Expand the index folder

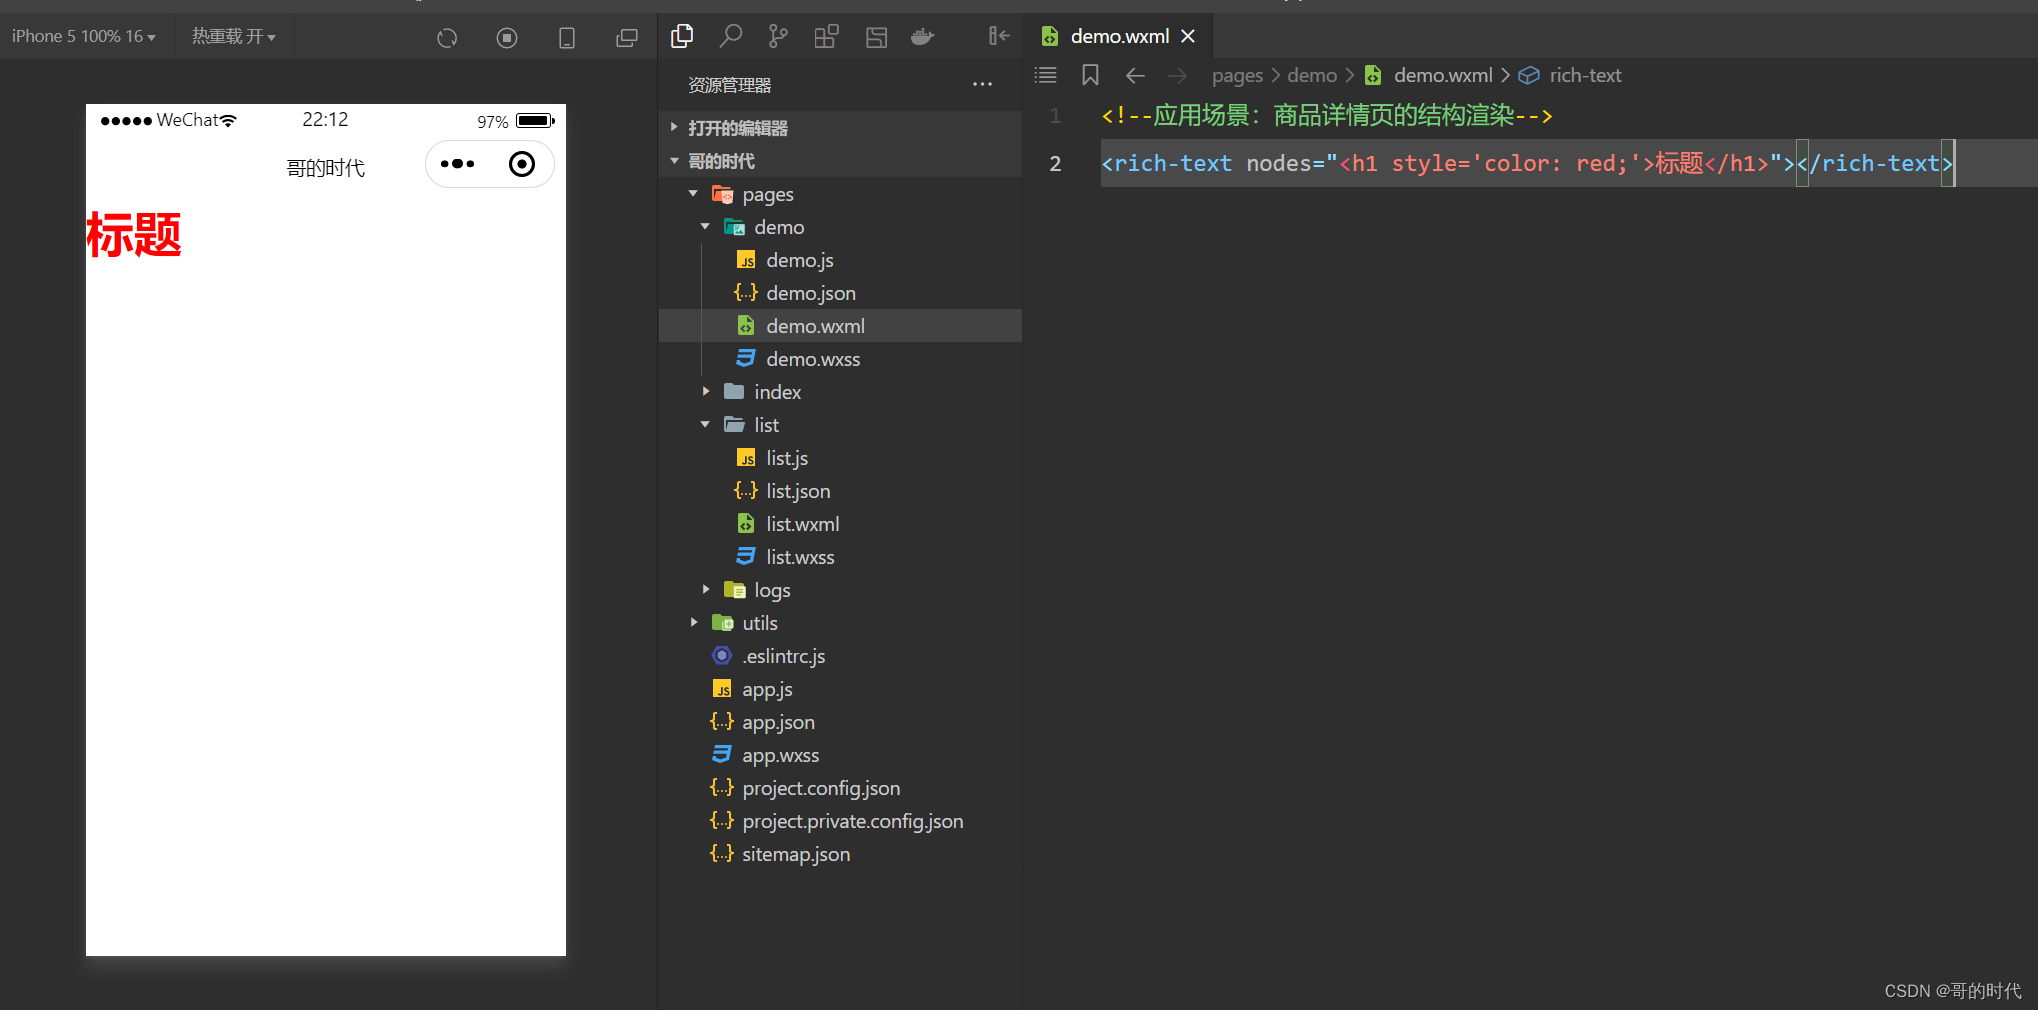tap(840, 392)
